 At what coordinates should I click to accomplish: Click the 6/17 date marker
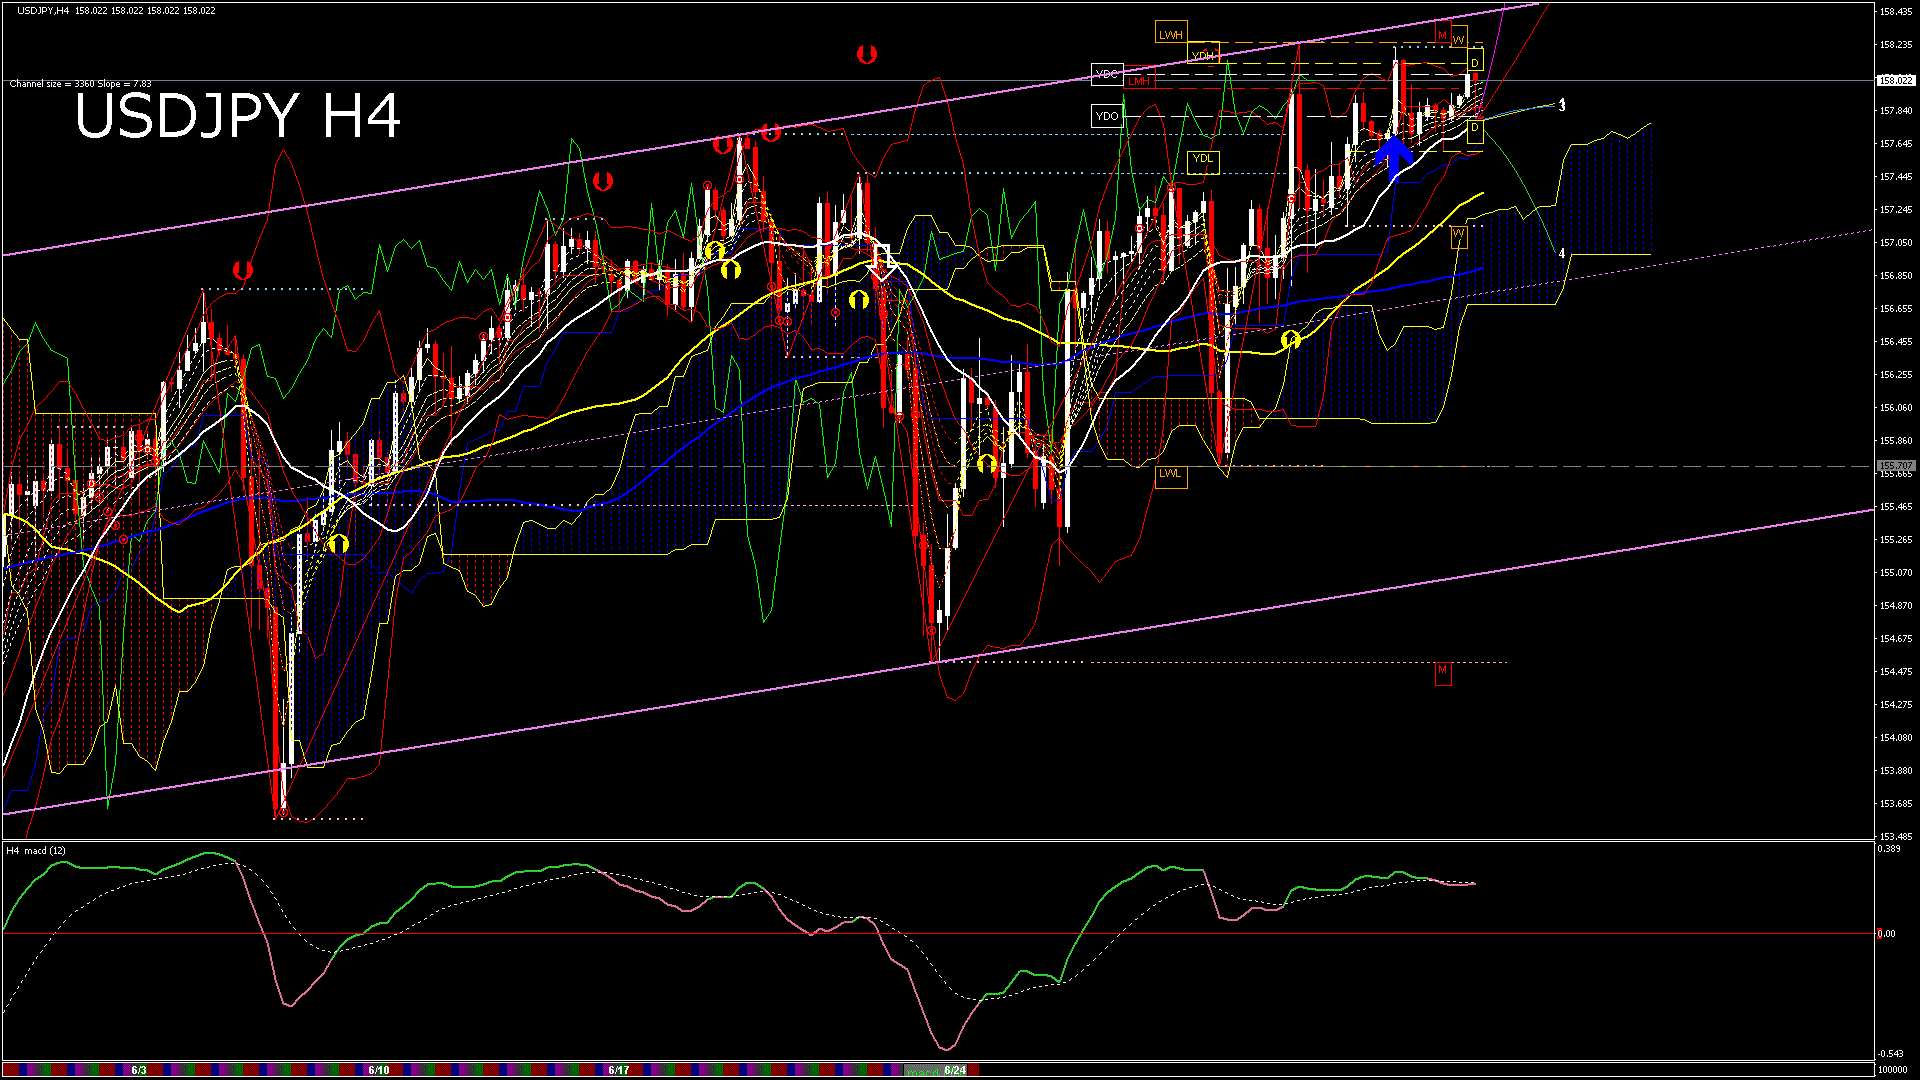[619, 1070]
